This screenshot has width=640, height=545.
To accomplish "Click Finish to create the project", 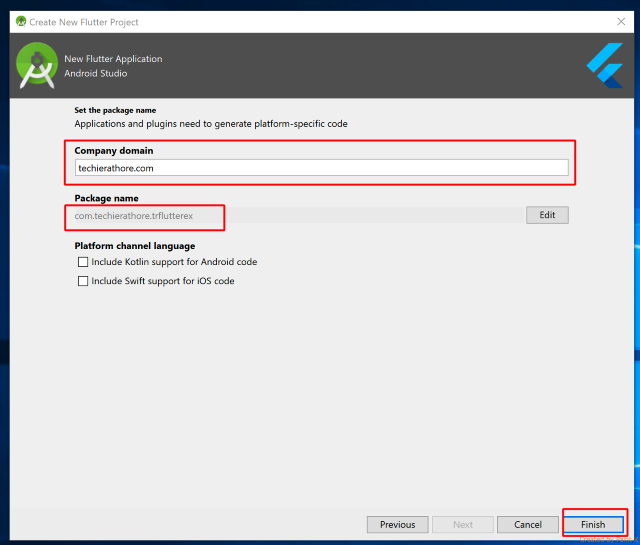I will point(593,524).
